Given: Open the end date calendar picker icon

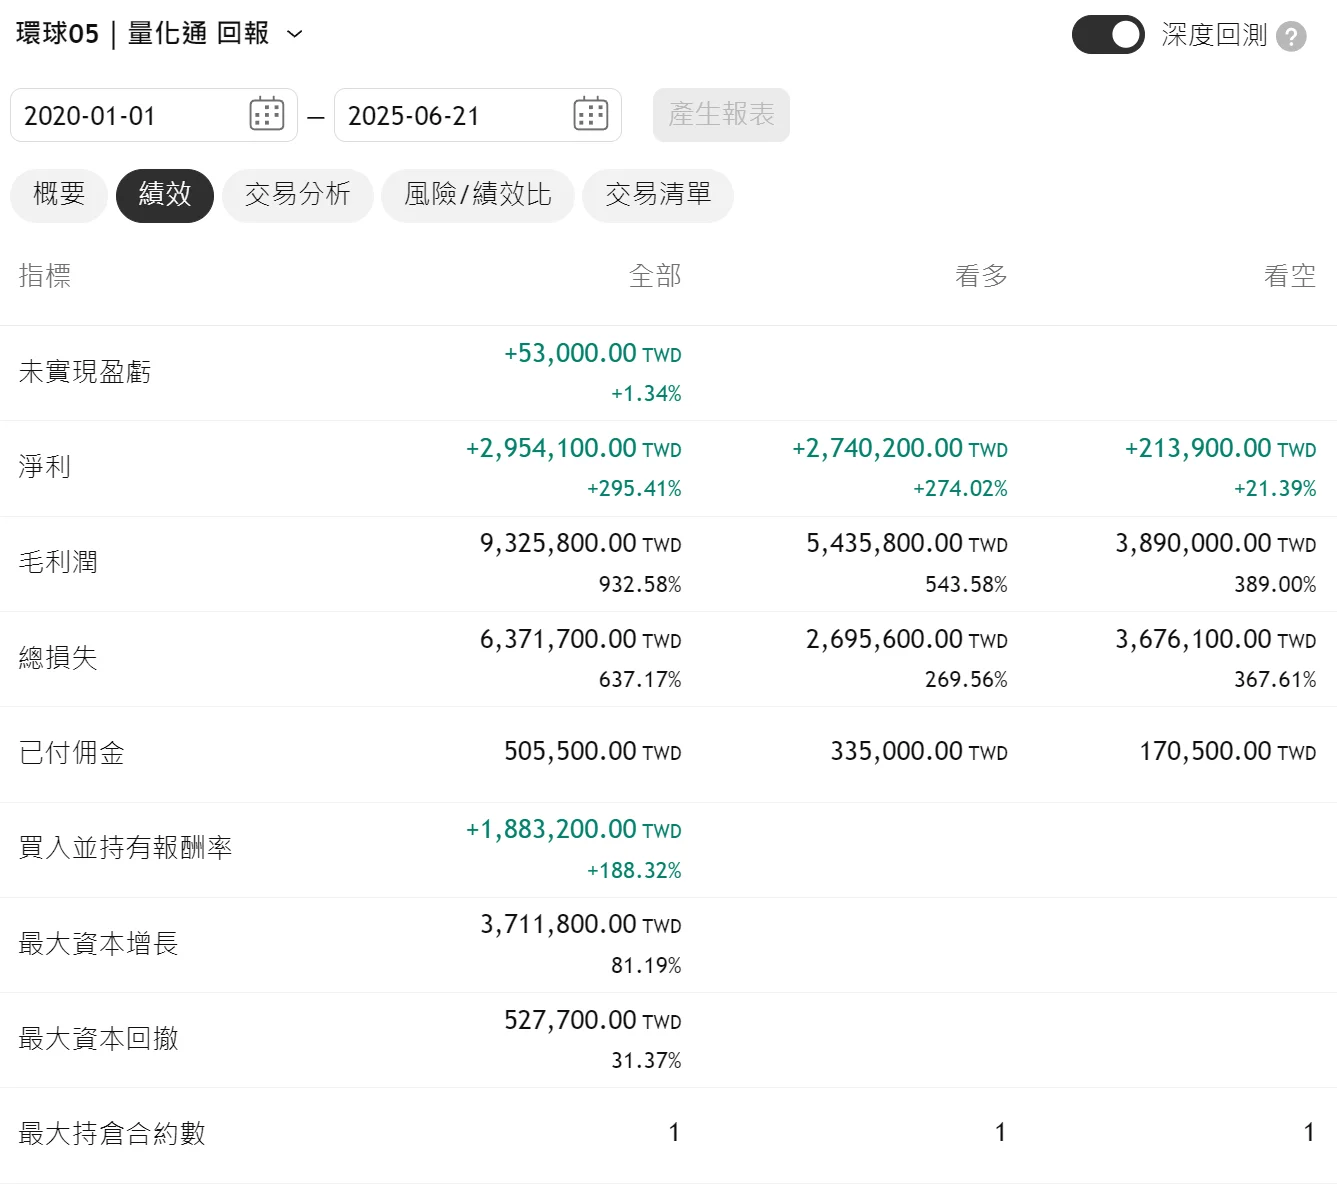Looking at the screenshot, I should pos(591,114).
